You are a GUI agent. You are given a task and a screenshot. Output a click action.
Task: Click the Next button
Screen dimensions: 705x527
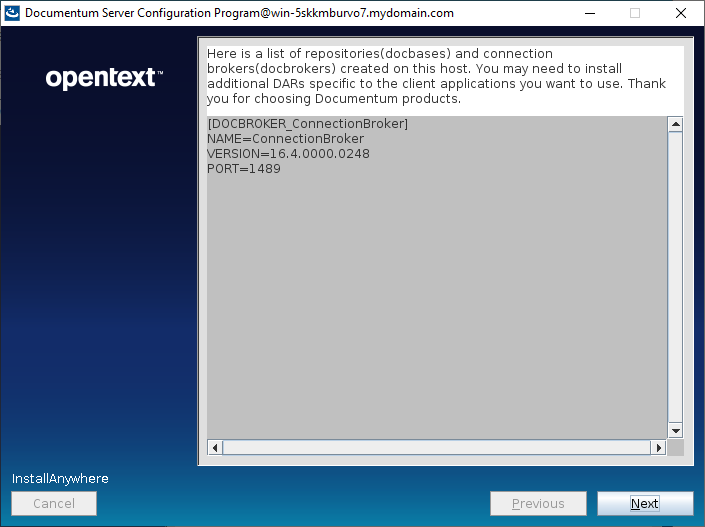tap(645, 503)
